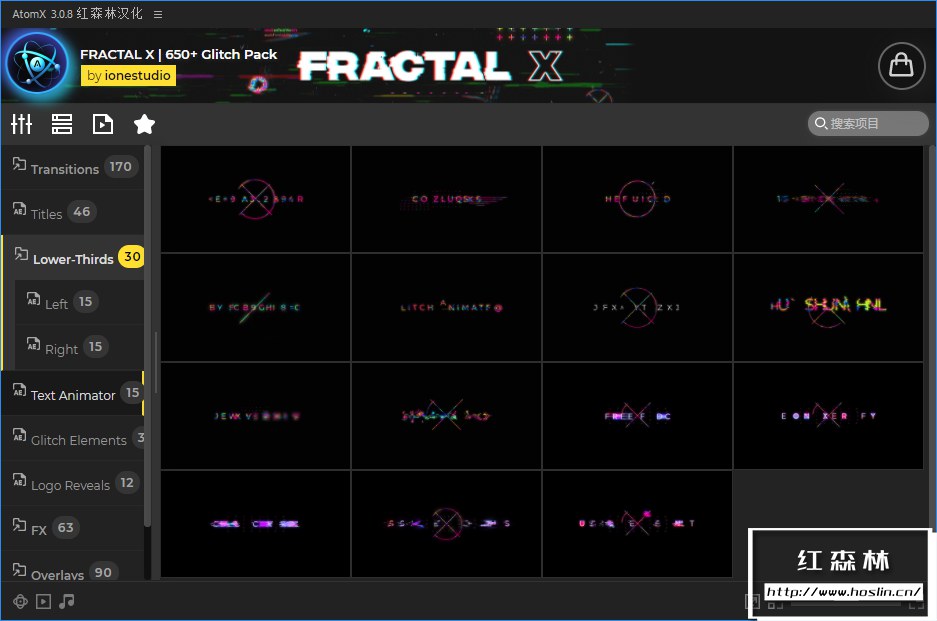This screenshot has height=621, width=937.
Task: Select the "CO ZLUQSKS" glitch preset thumbnail
Action: [x=446, y=199]
